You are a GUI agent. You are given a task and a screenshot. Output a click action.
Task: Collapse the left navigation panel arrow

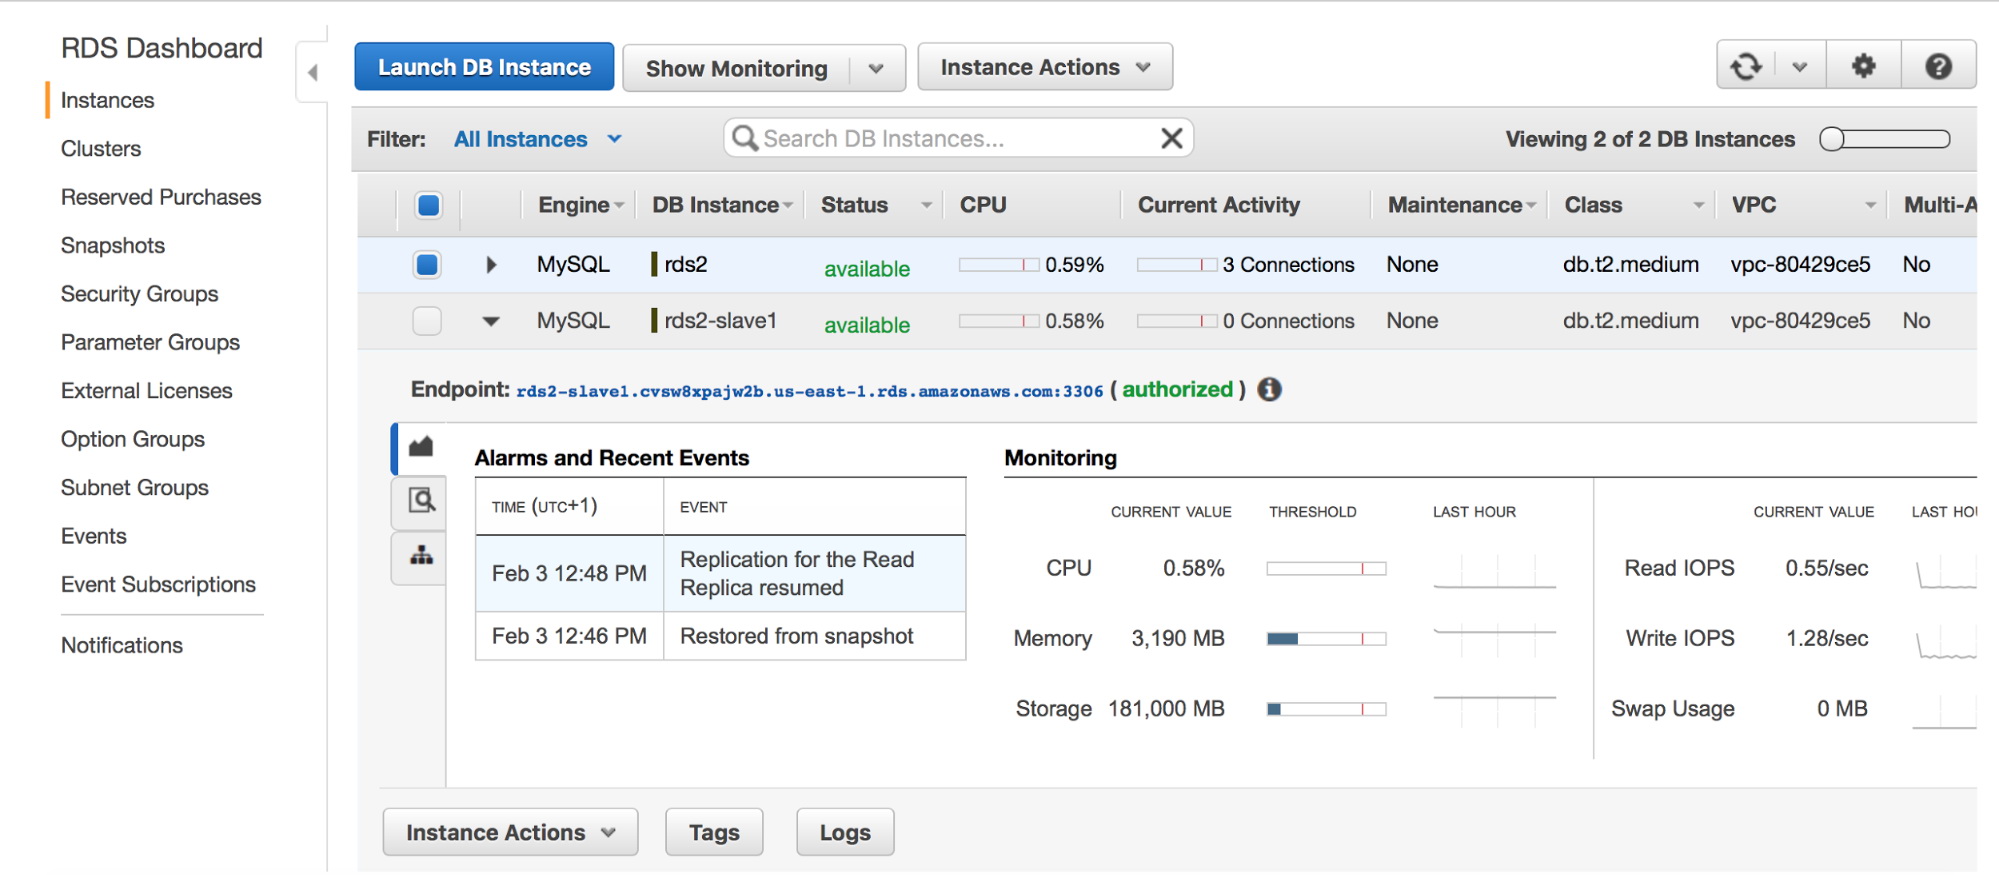(x=312, y=72)
